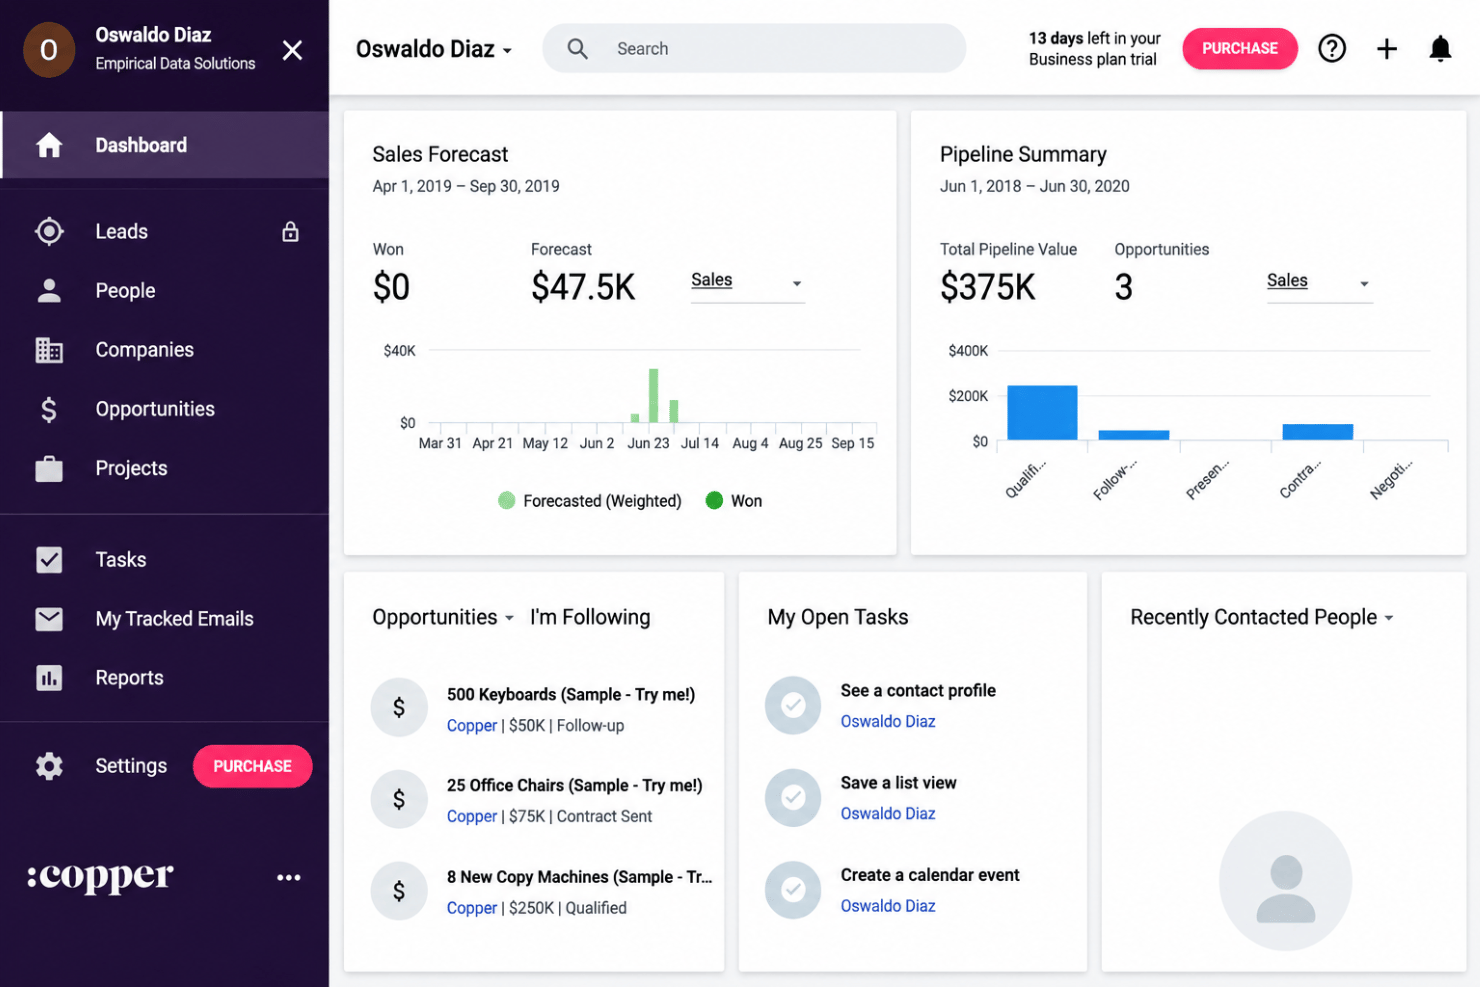The height and width of the screenshot is (987, 1480).
Task: Open the Oswaldo Diaz dropdown in header
Action: (x=434, y=49)
